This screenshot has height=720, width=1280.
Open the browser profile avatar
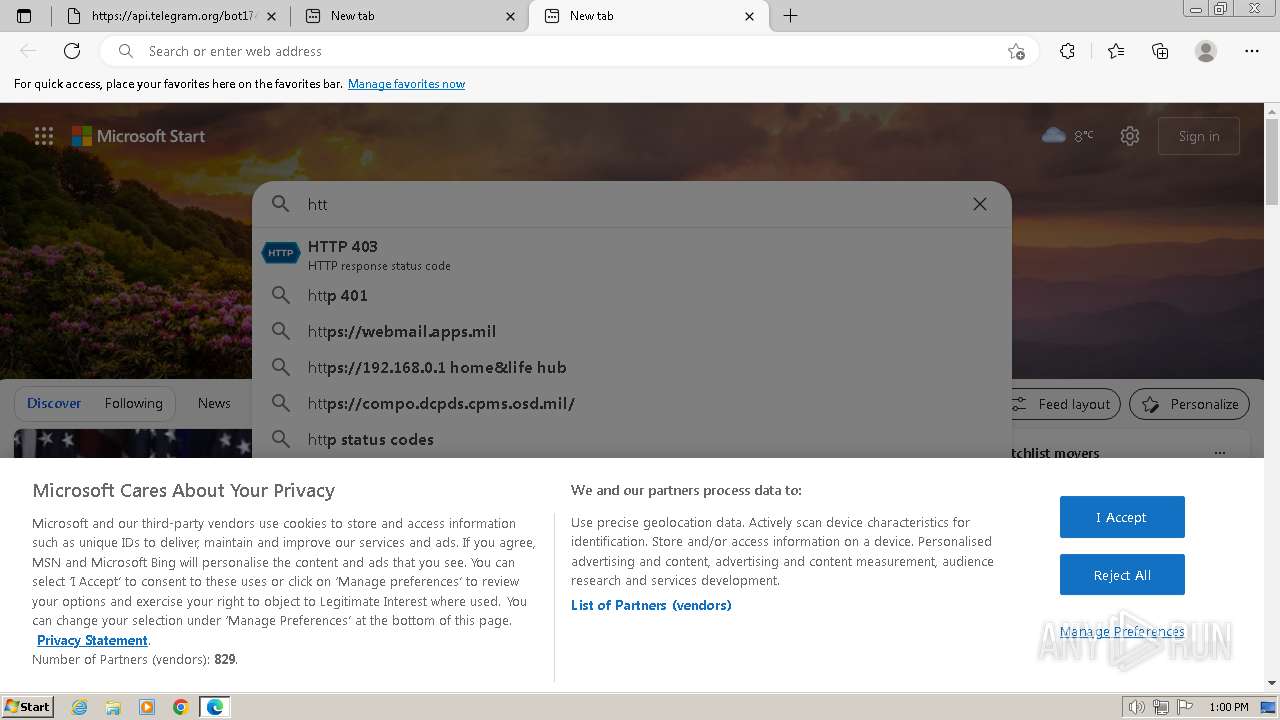1206,51
